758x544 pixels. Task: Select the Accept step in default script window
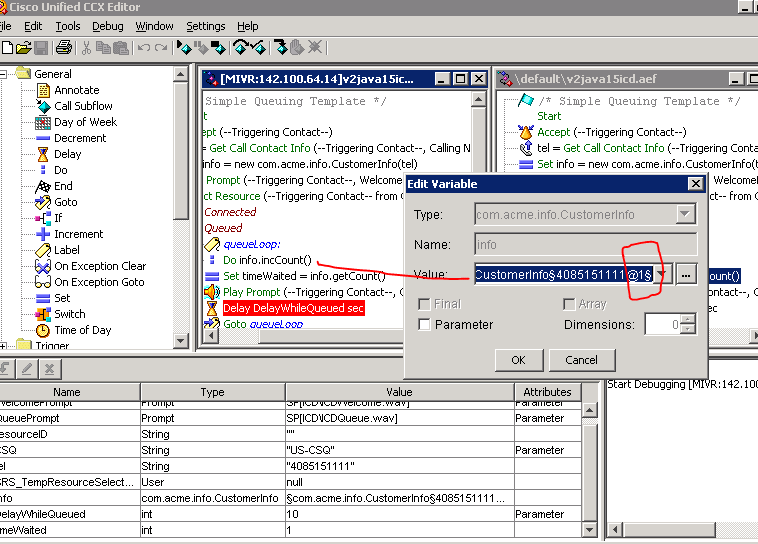(612, 132)
